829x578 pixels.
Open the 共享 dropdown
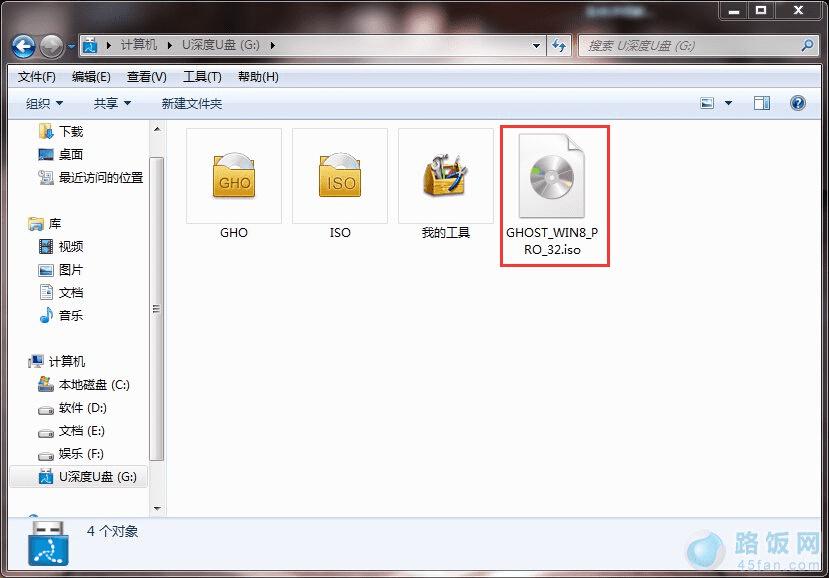coord(112,103)
